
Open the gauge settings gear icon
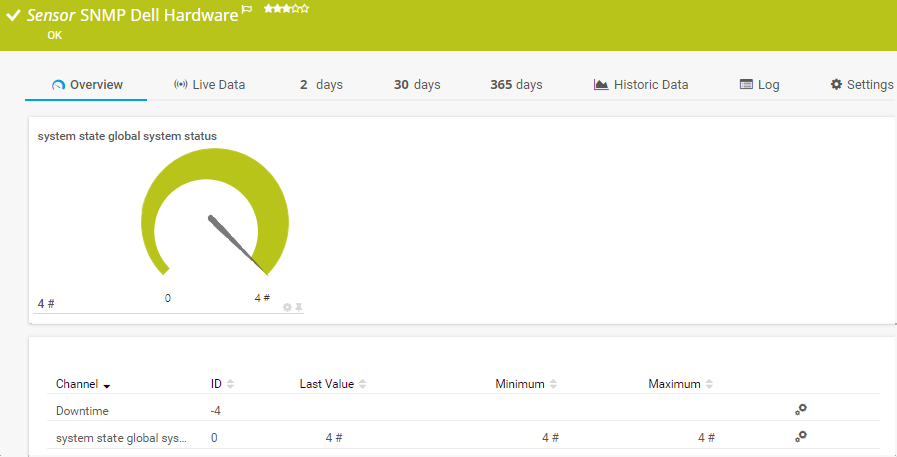click(x=287, y=307)
